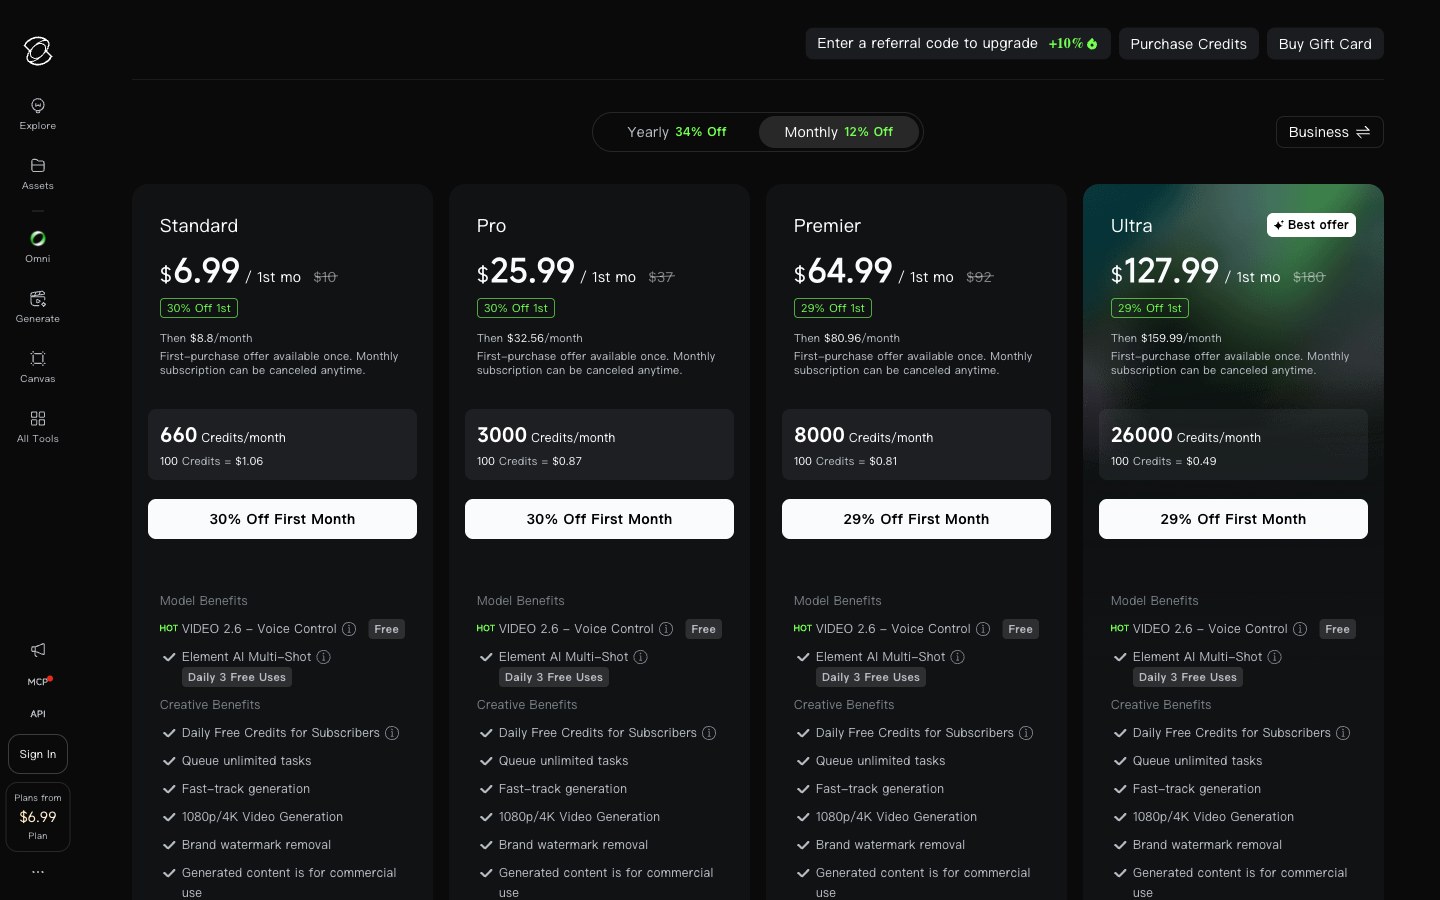This screenshot has height=900, width=1440.
Task: Open the Generate tool
Action: [x=38, y=307]
